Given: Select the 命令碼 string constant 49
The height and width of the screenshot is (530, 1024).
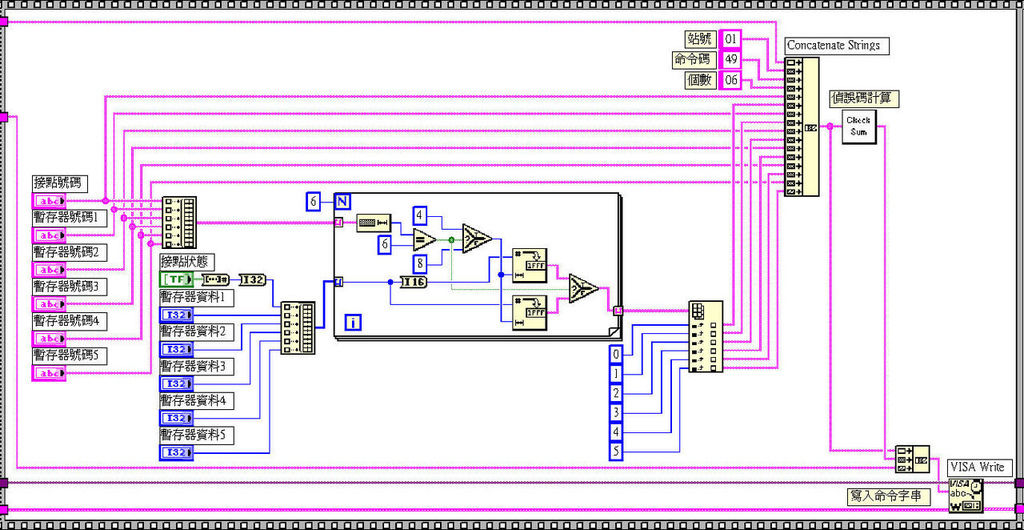Looking at the screenshot, I should click(731, 60).
